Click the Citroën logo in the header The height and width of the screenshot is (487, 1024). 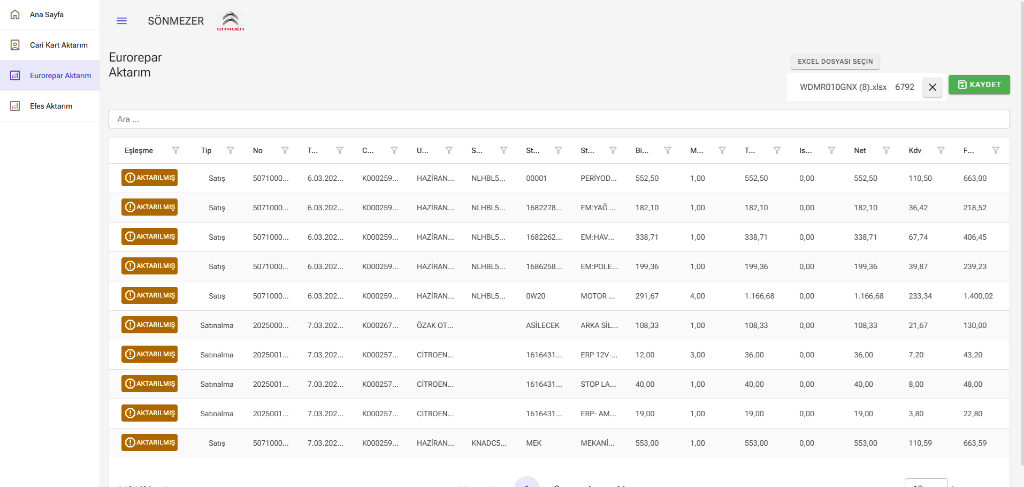[231, 21]
